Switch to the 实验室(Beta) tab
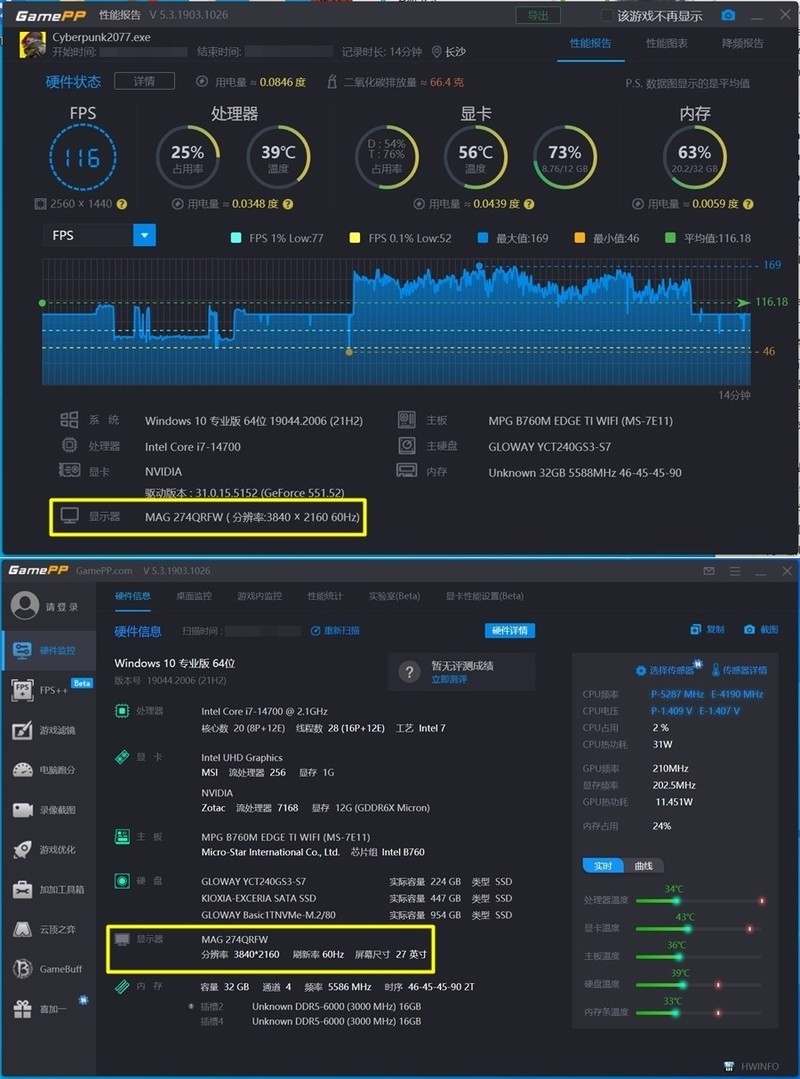Viewport: 800px width, 1079px height. coord(394,596)
